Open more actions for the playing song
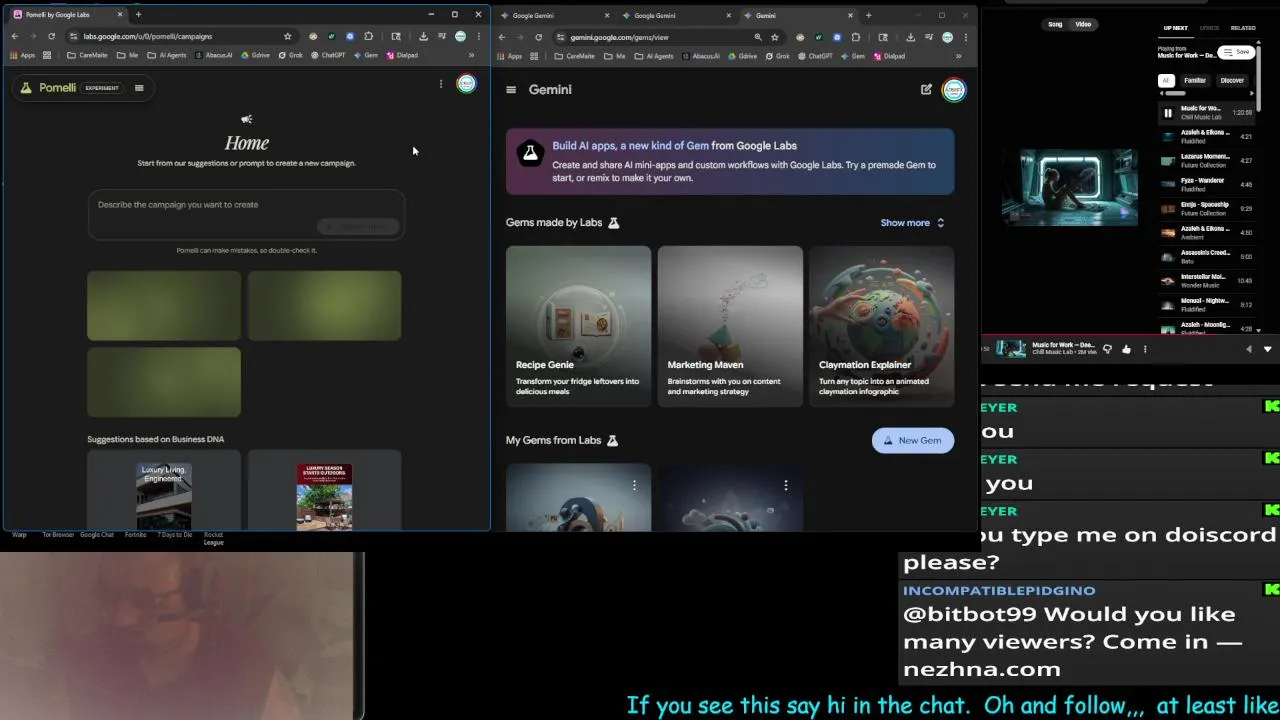This screenshot has height=720, width=1280. click(x=1145, y=349)
